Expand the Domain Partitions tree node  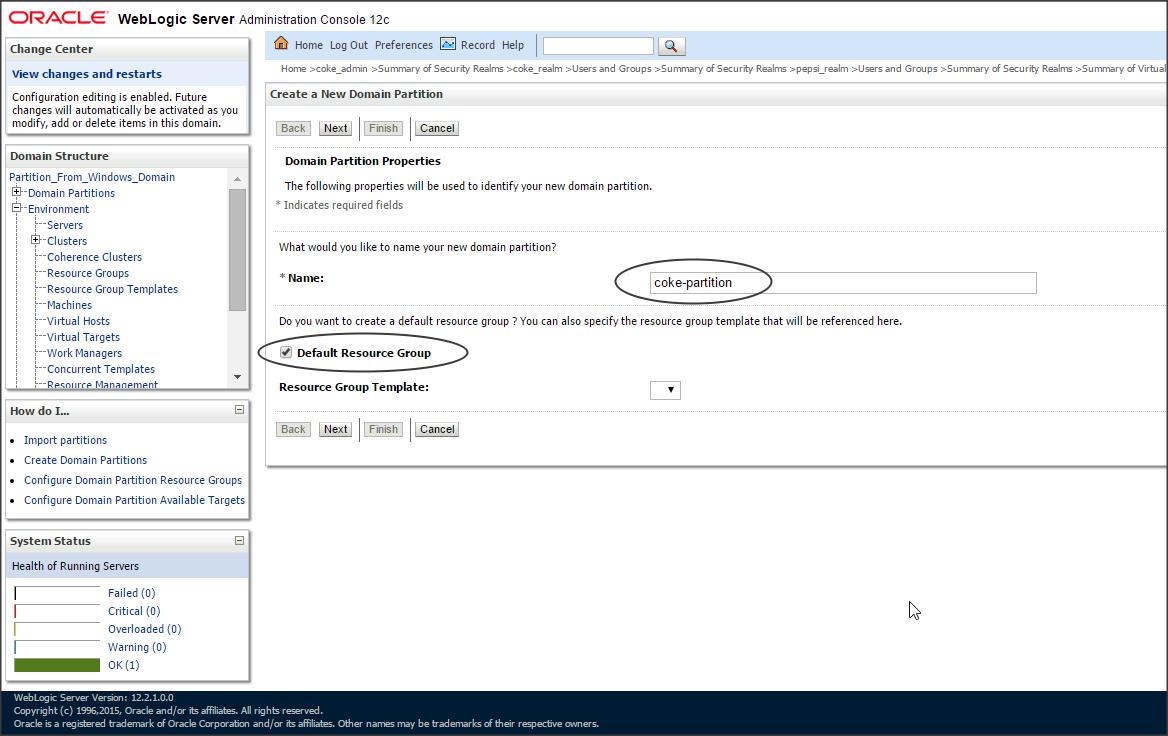pyautogui.click(x=16, y=192)
